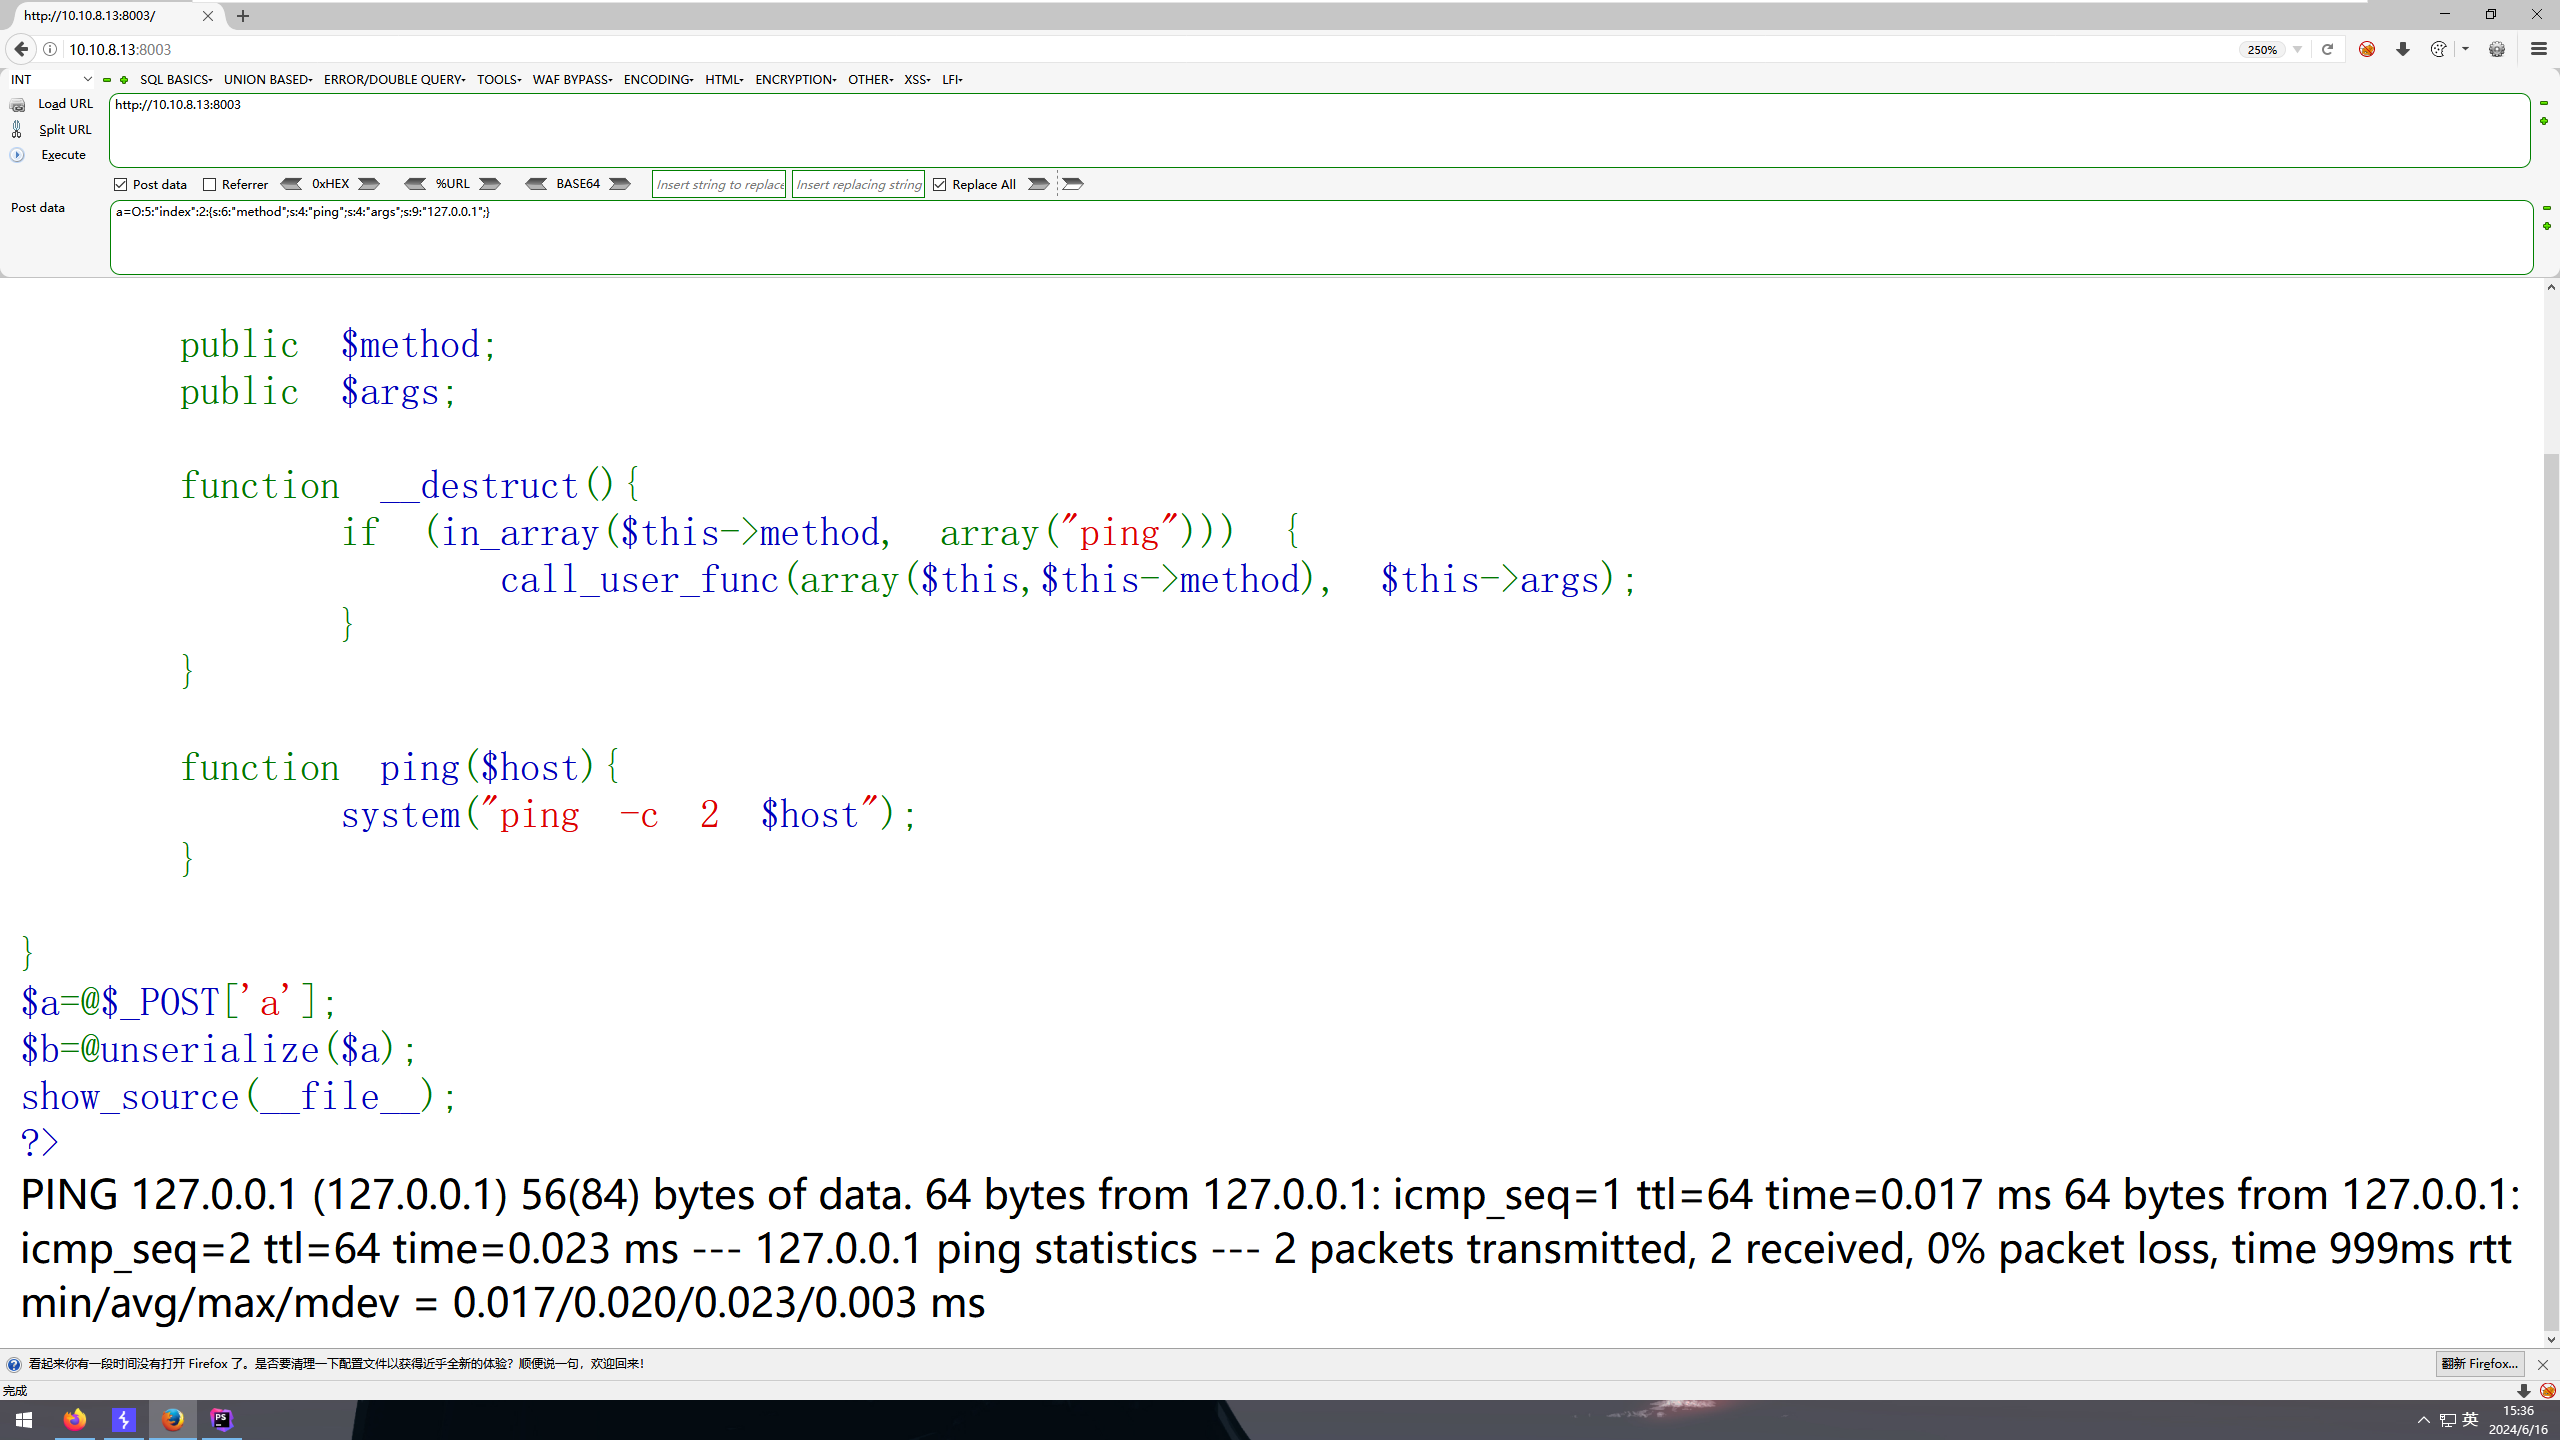
Task: Open the XSS menu
Action: [x=917, y=80]
